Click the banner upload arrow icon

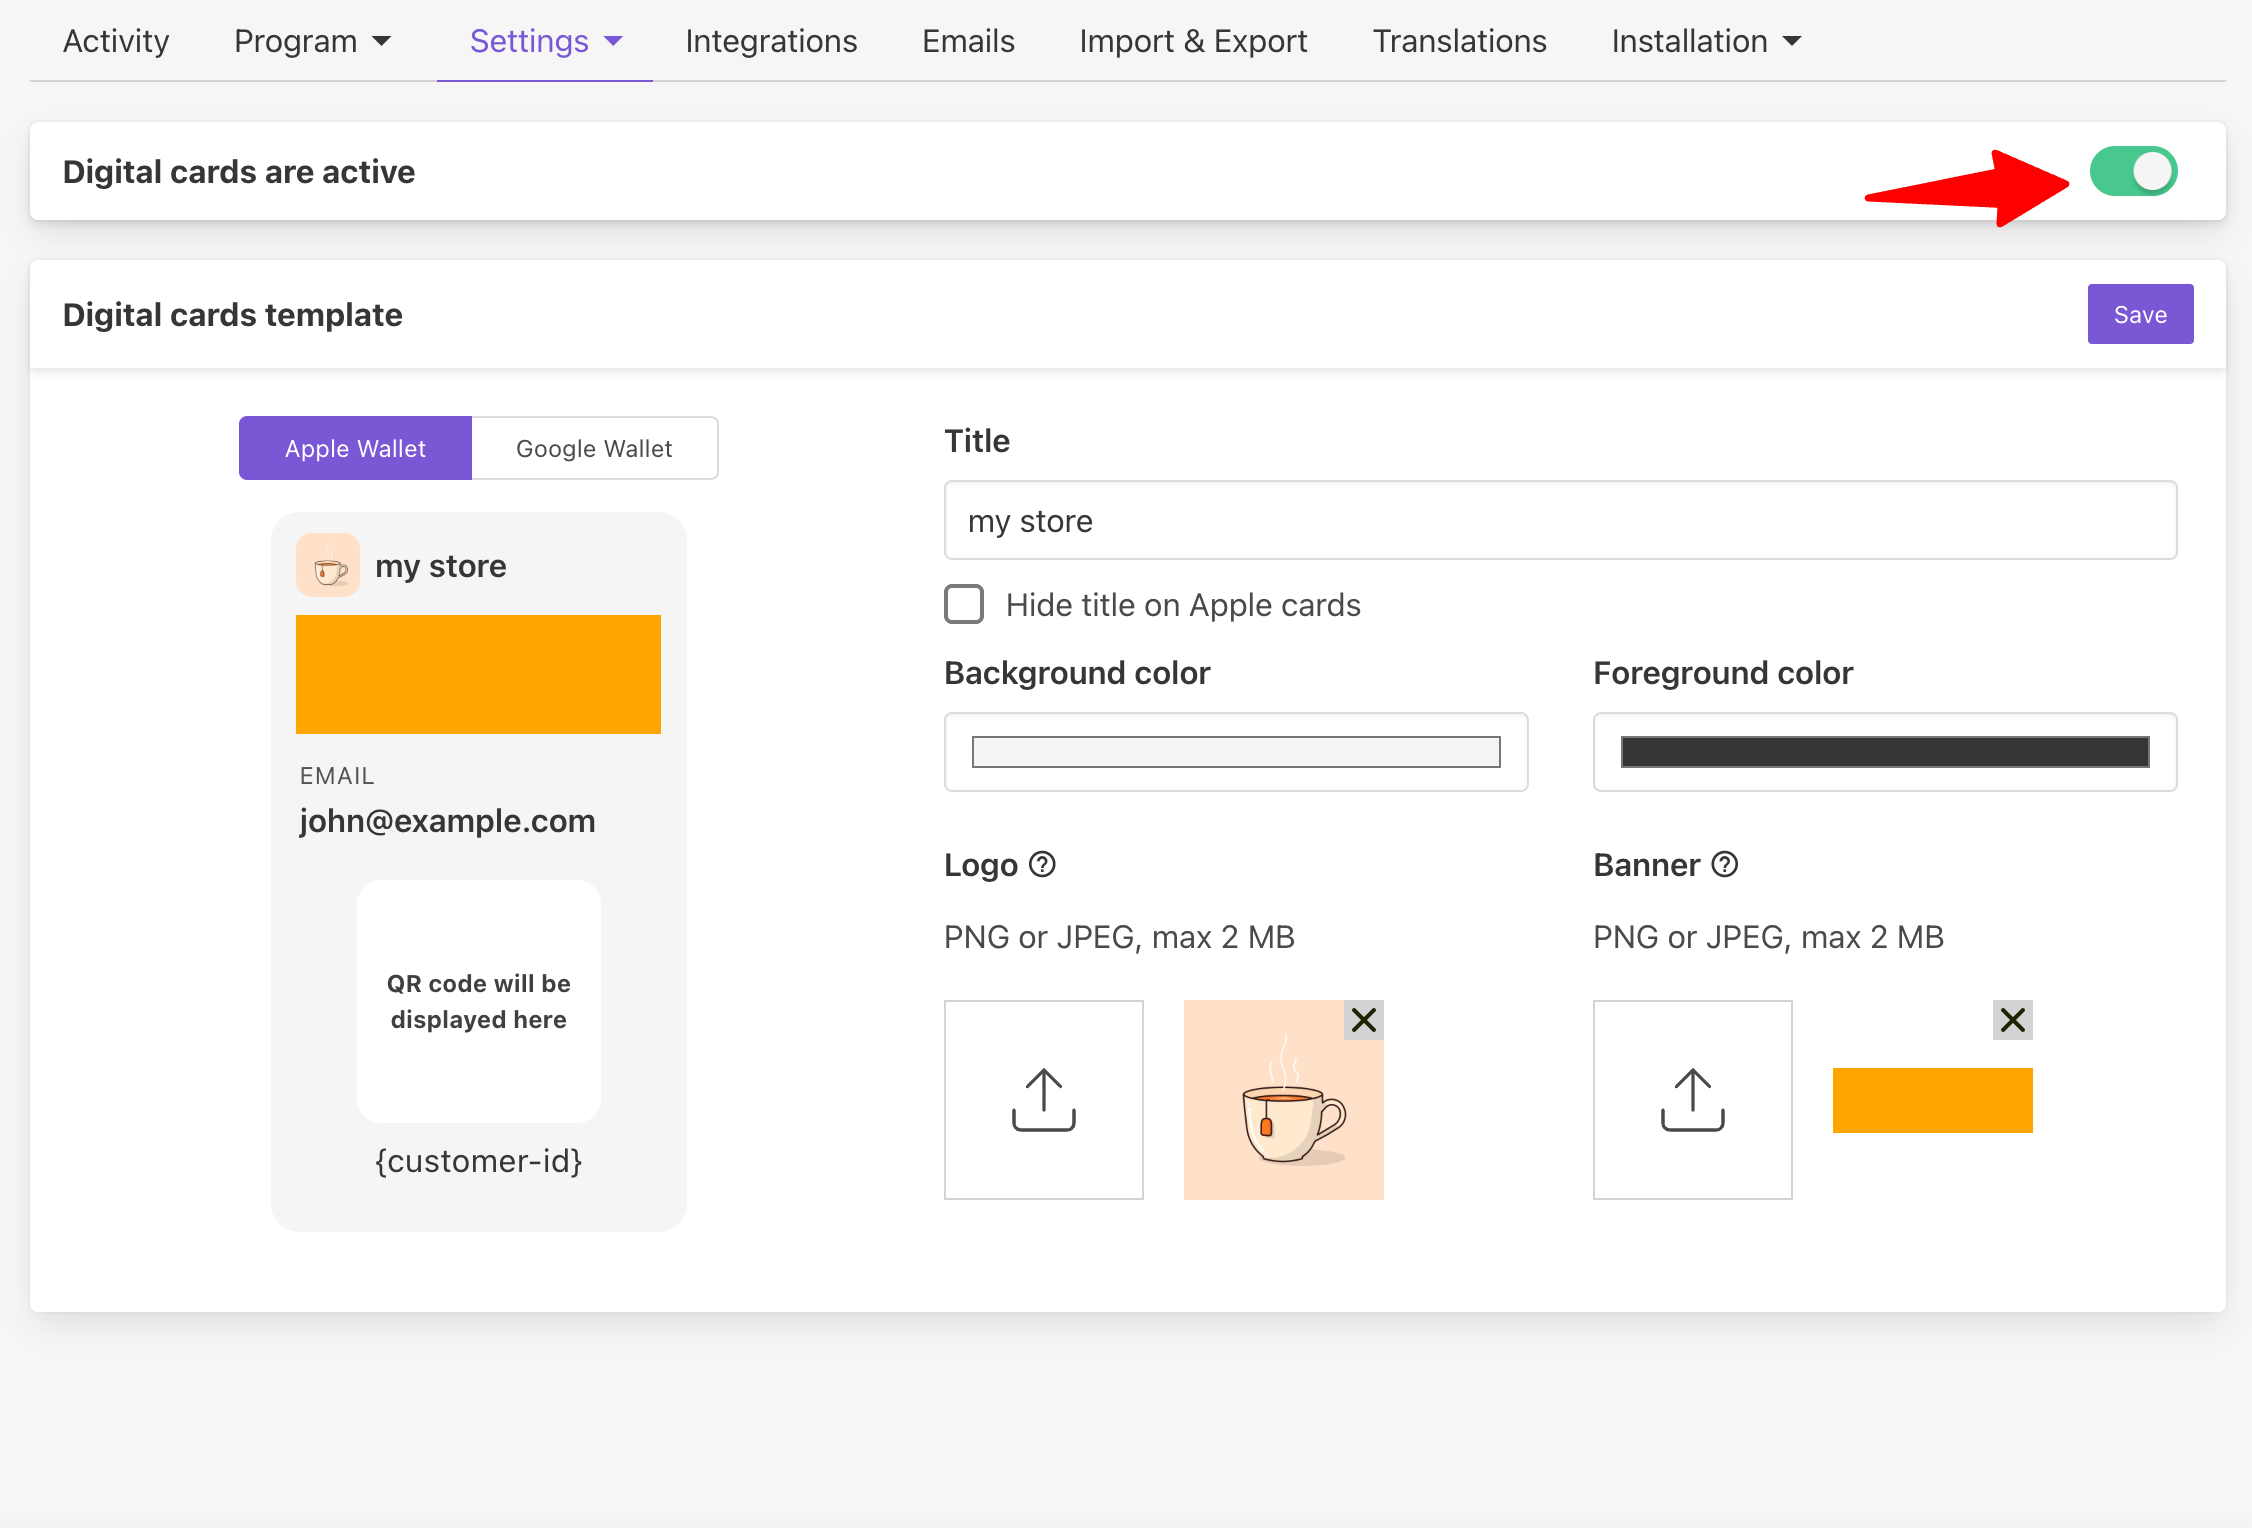(1692, 1099)
